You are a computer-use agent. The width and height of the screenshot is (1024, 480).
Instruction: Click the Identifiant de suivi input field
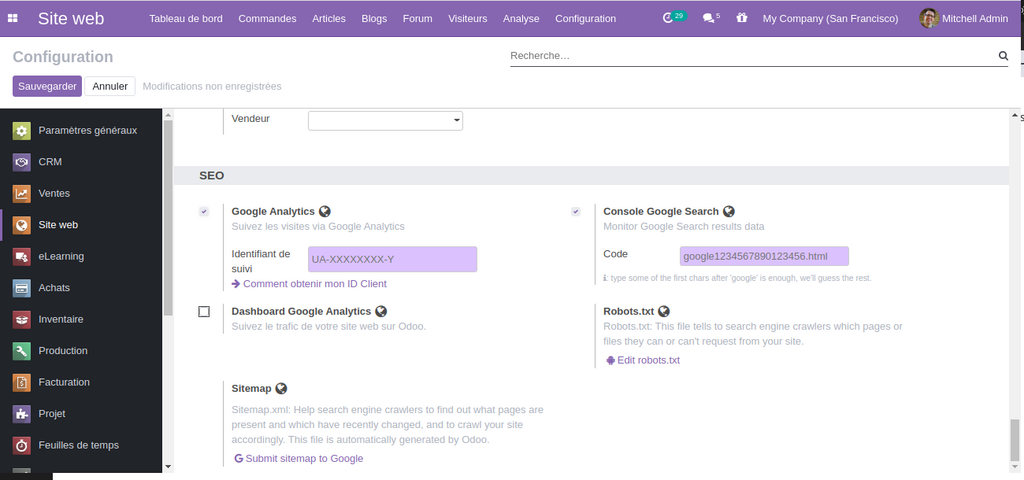click(x=392, y=260)
